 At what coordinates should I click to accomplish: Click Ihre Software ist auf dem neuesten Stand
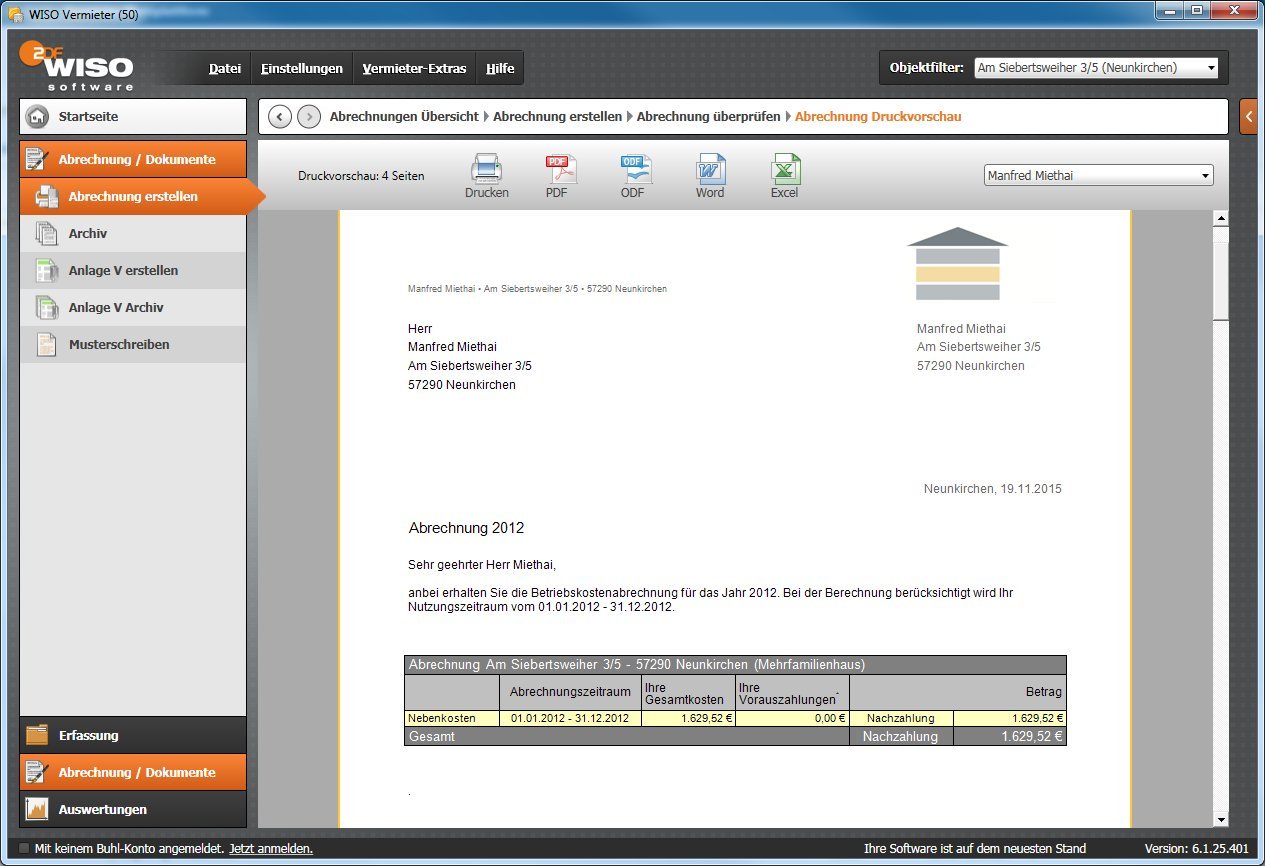[x=975, y=849]
